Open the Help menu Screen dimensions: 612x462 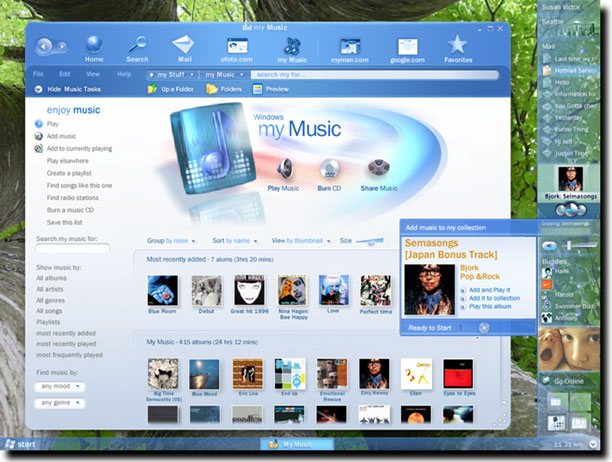pyautogui.click(x=124, y=74)
